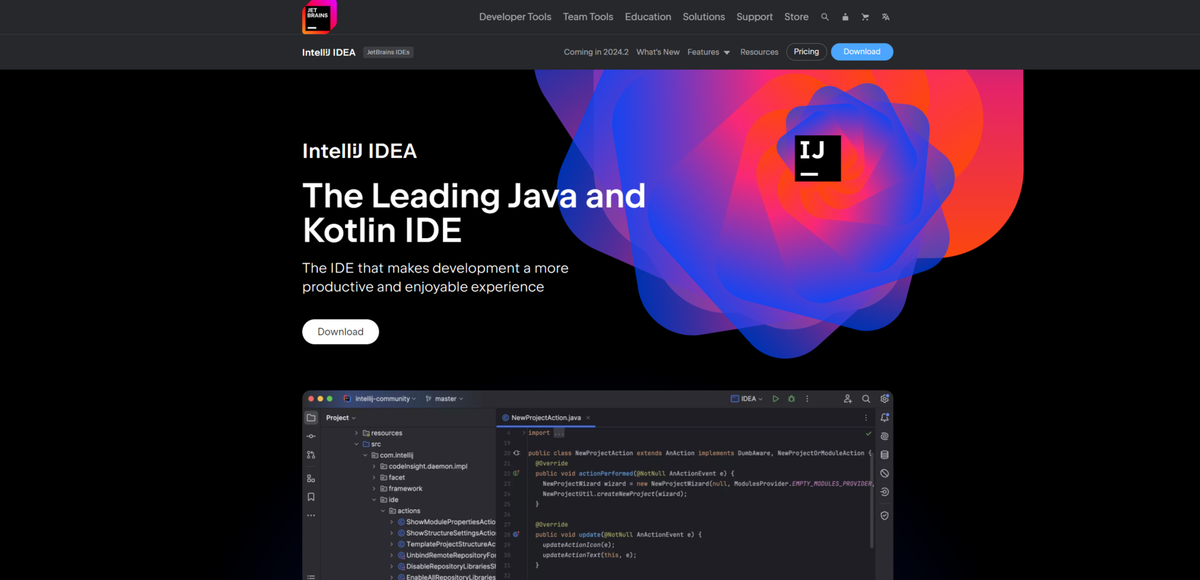Expand the resources folder

[x=356, y=433]
